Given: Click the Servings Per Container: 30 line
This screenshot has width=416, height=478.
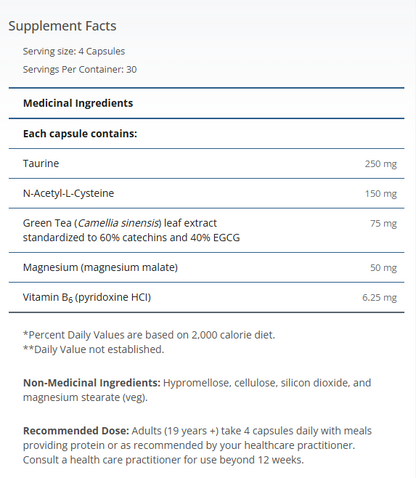Looking at the screenshot, I should [80, 69].
